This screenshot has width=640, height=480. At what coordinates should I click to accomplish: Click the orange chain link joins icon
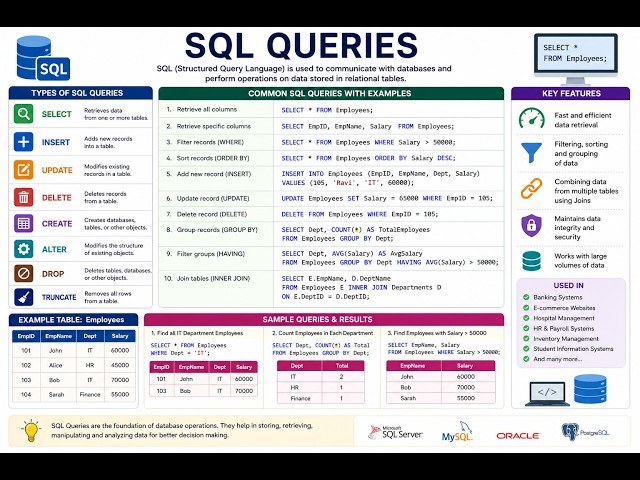click(x=531, y=189)
